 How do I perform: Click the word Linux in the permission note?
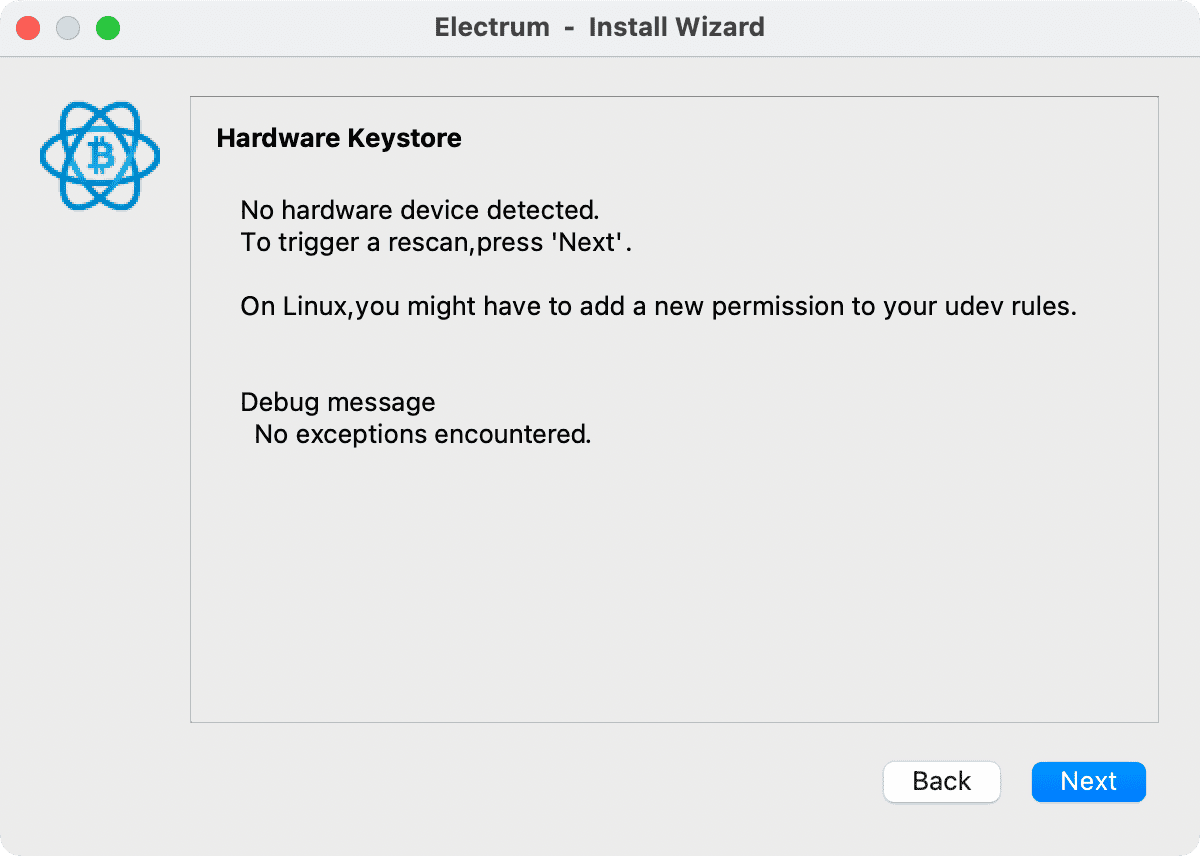pyautogui.click(x=313, y=306)
